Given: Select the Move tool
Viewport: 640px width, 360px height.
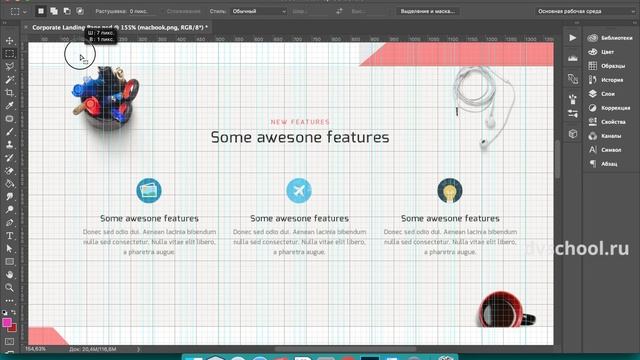Looking at the screenshot, I should (9, 41).
